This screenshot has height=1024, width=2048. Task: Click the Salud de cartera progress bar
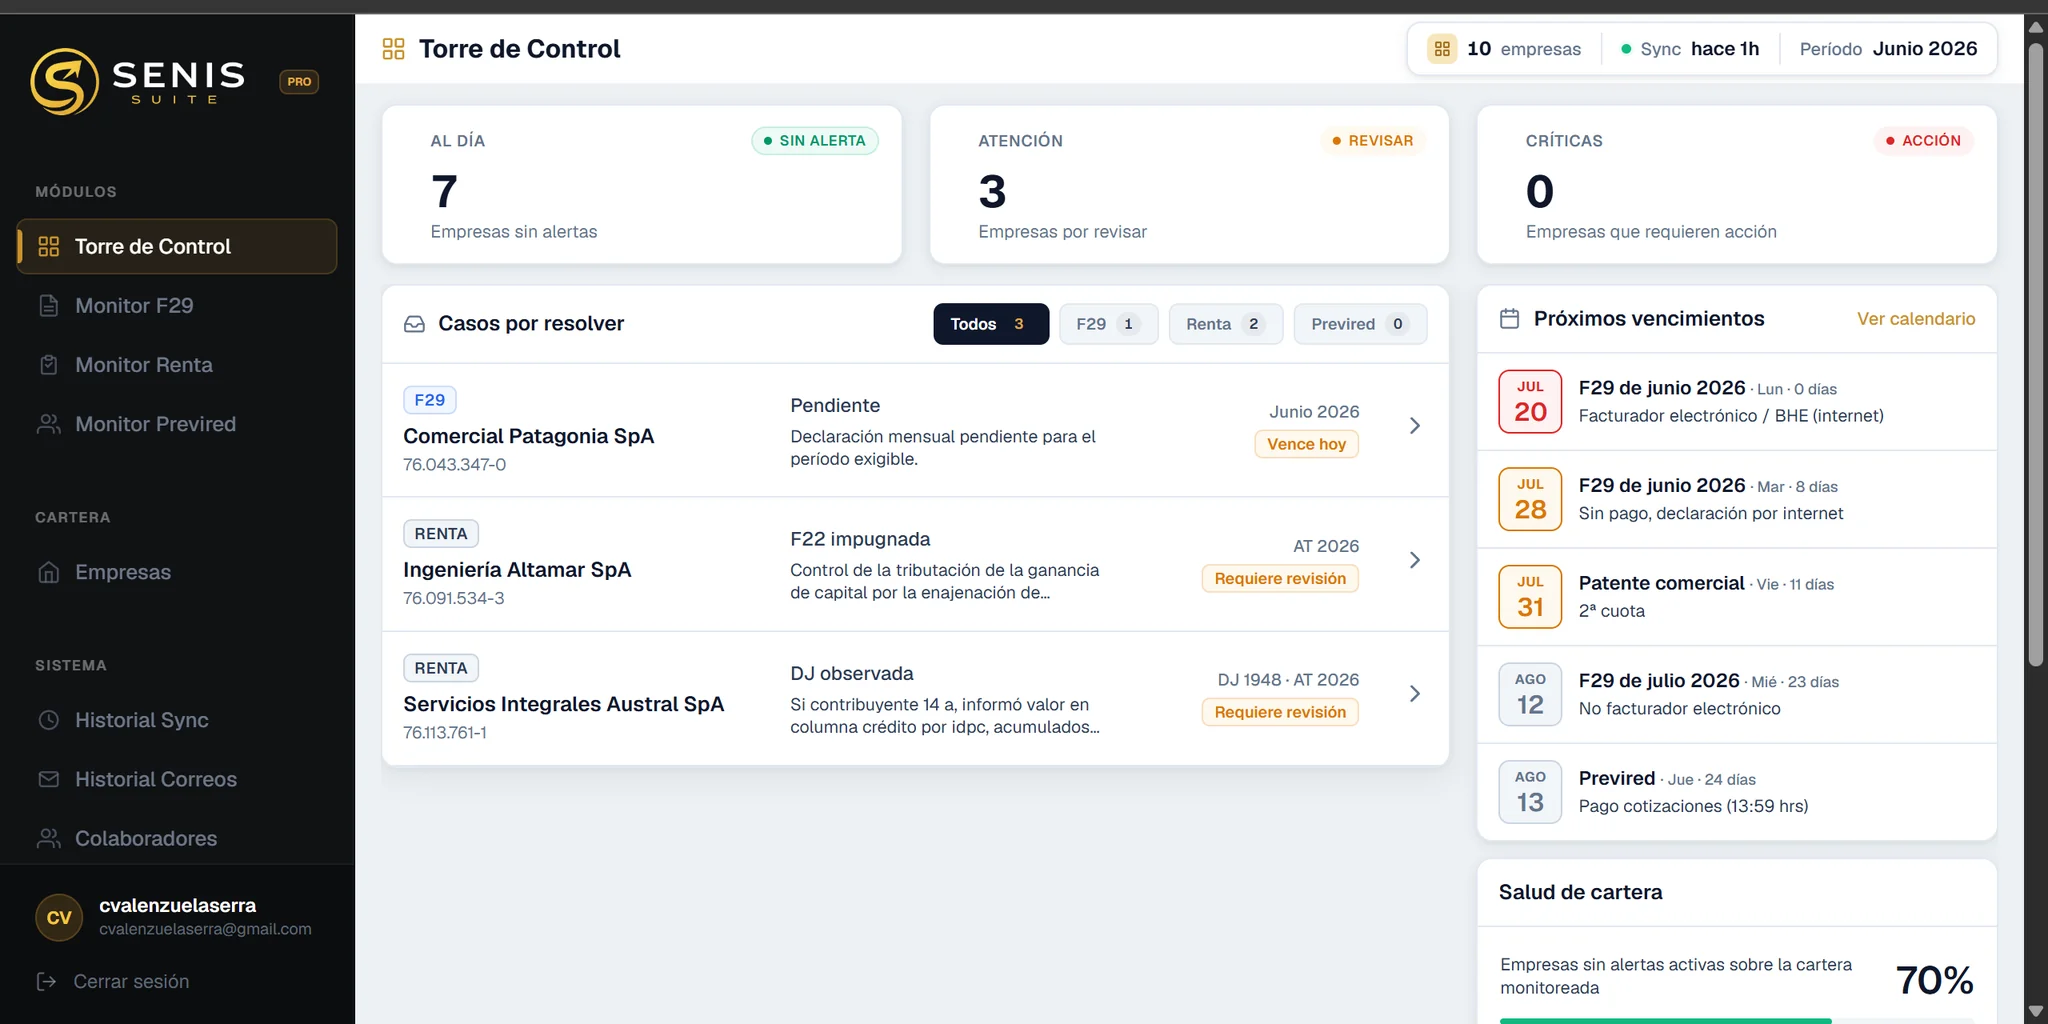pyautogui.click(x=1737, y=1020)
